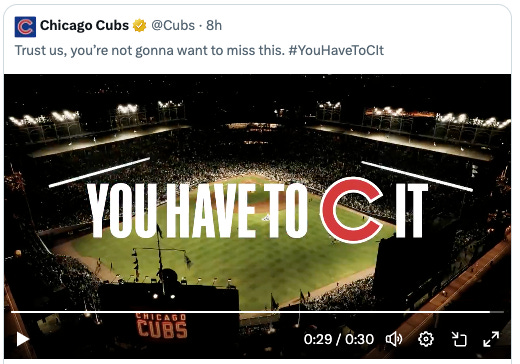Click the YOU HAVE TO text overlay
Screen dimensions: 520x364
click(x=197, y=211)
